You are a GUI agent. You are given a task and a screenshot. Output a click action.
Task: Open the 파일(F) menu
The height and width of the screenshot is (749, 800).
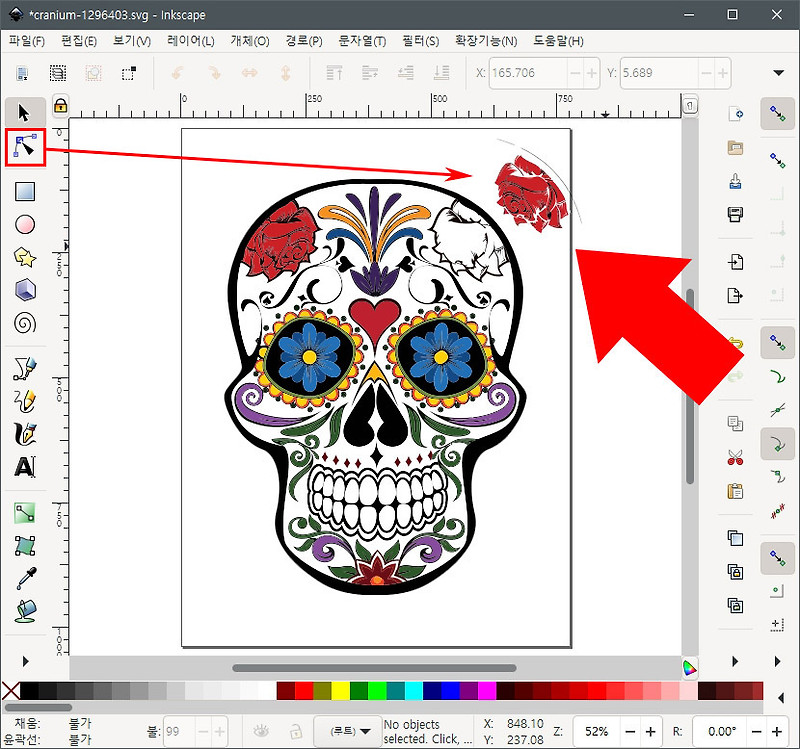[27, 41]
